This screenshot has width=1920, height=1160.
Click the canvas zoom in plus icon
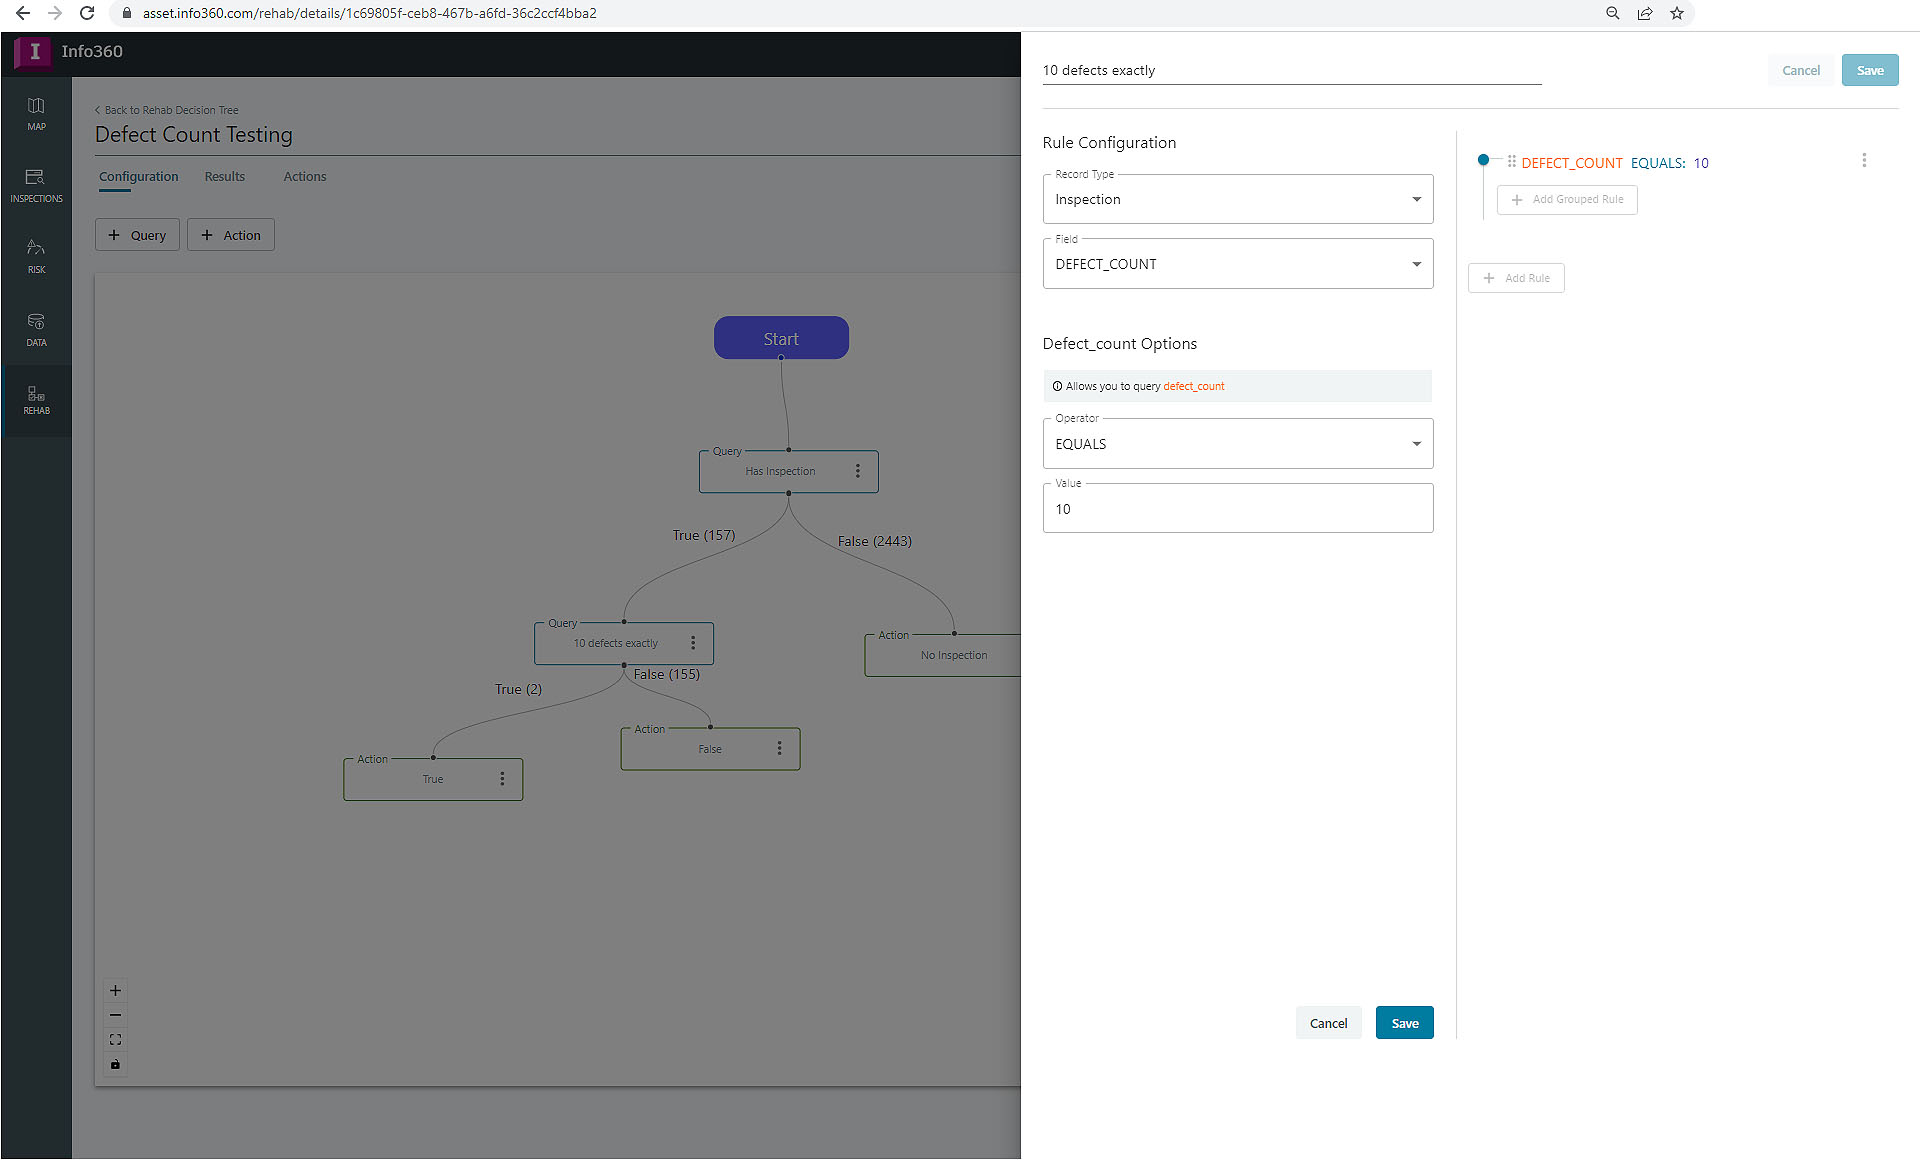115,990
